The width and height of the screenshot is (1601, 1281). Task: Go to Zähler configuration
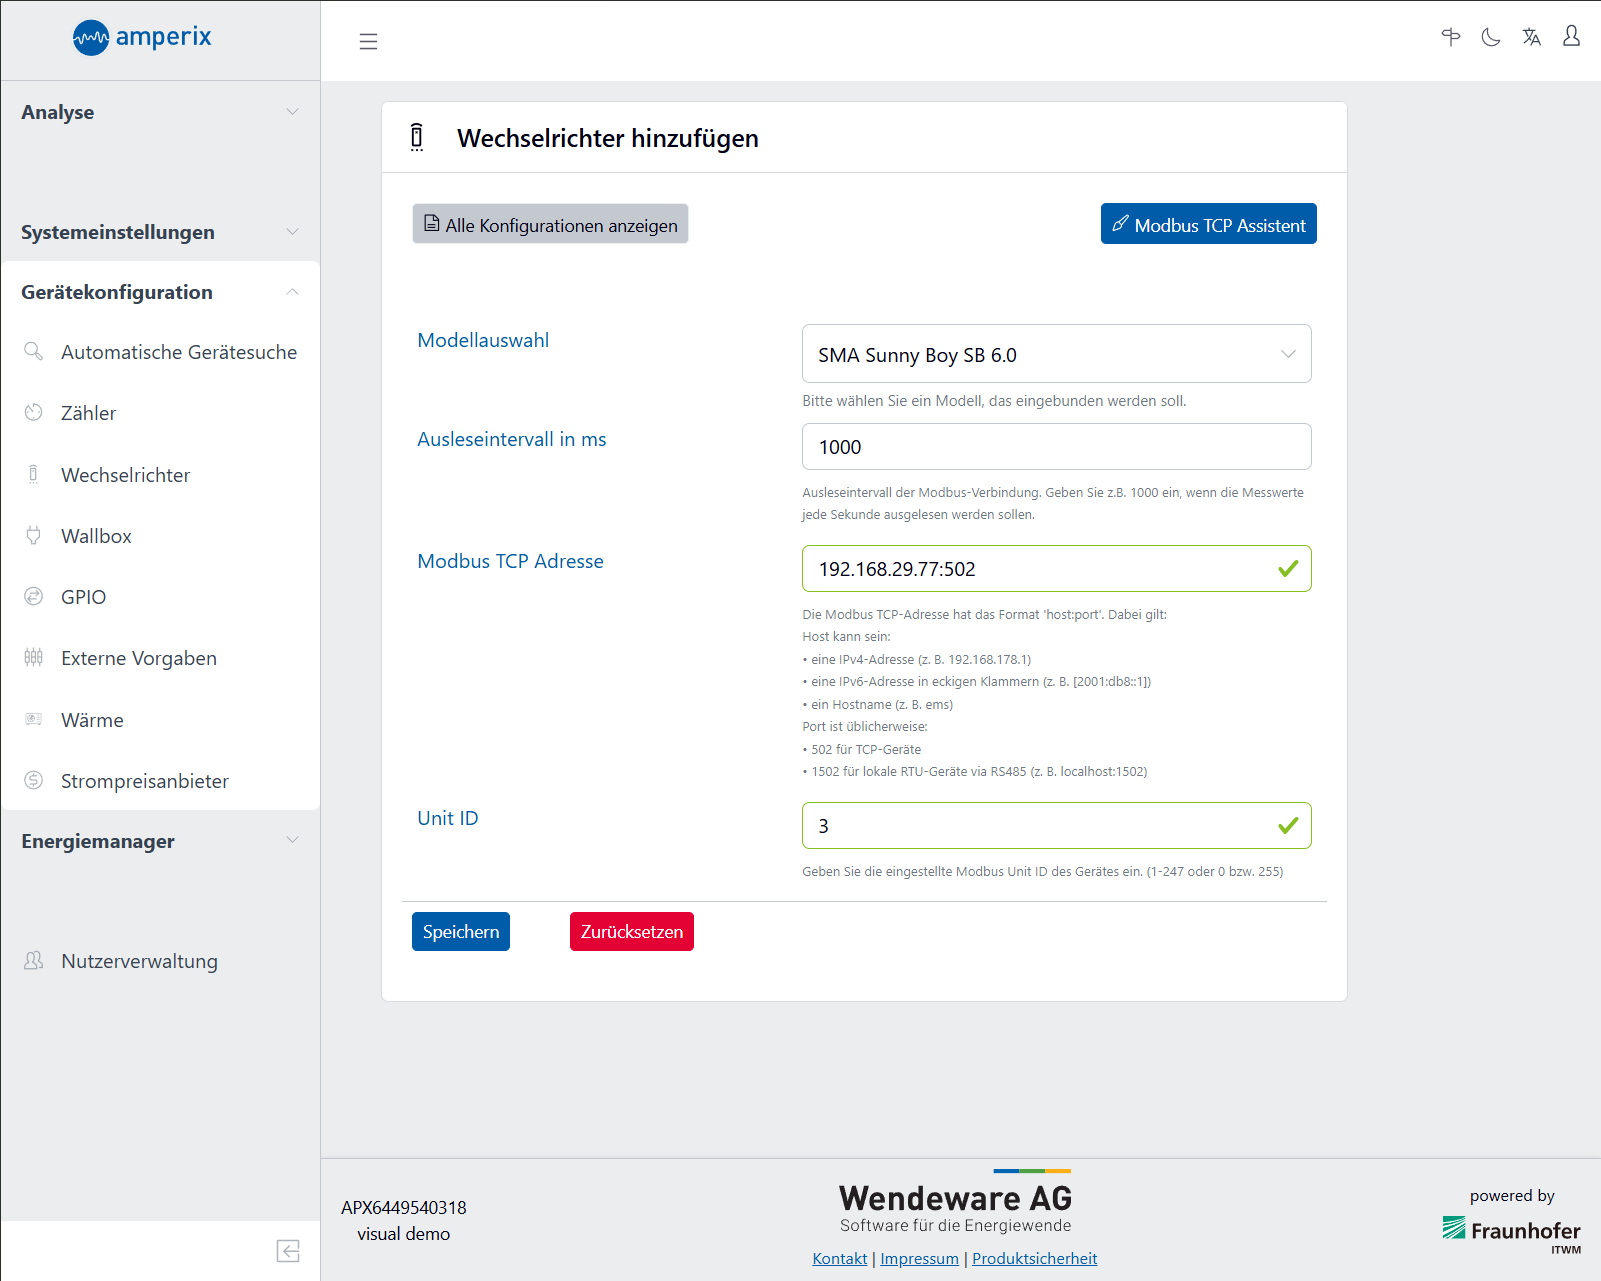[x=88, y=413]
